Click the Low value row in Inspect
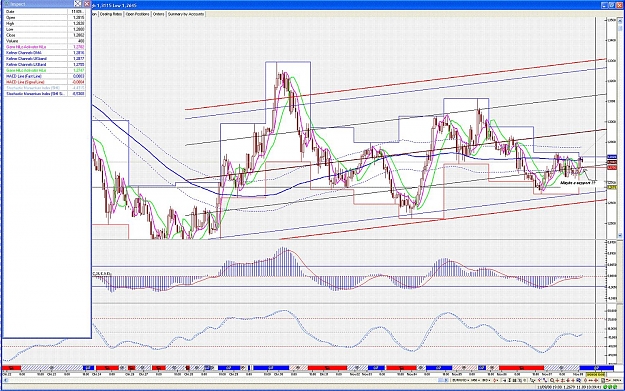Image resolution: width=625 pixels, height=391 pixels. [45, 29]
